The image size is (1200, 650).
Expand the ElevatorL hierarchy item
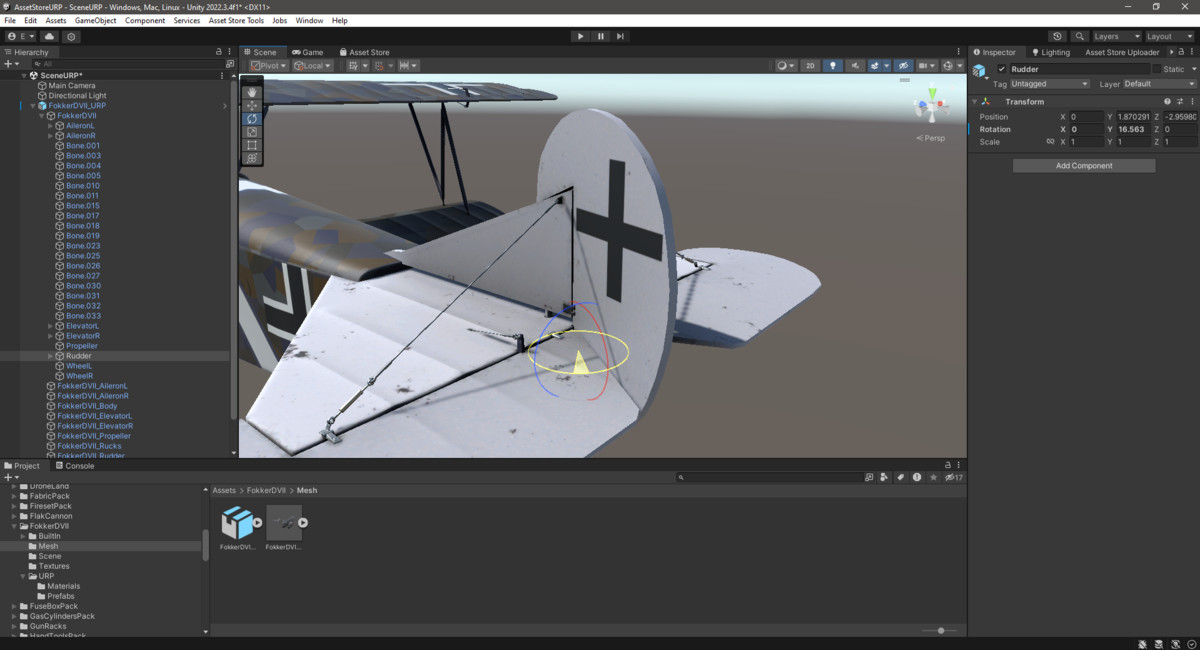(x=48, y=325)
